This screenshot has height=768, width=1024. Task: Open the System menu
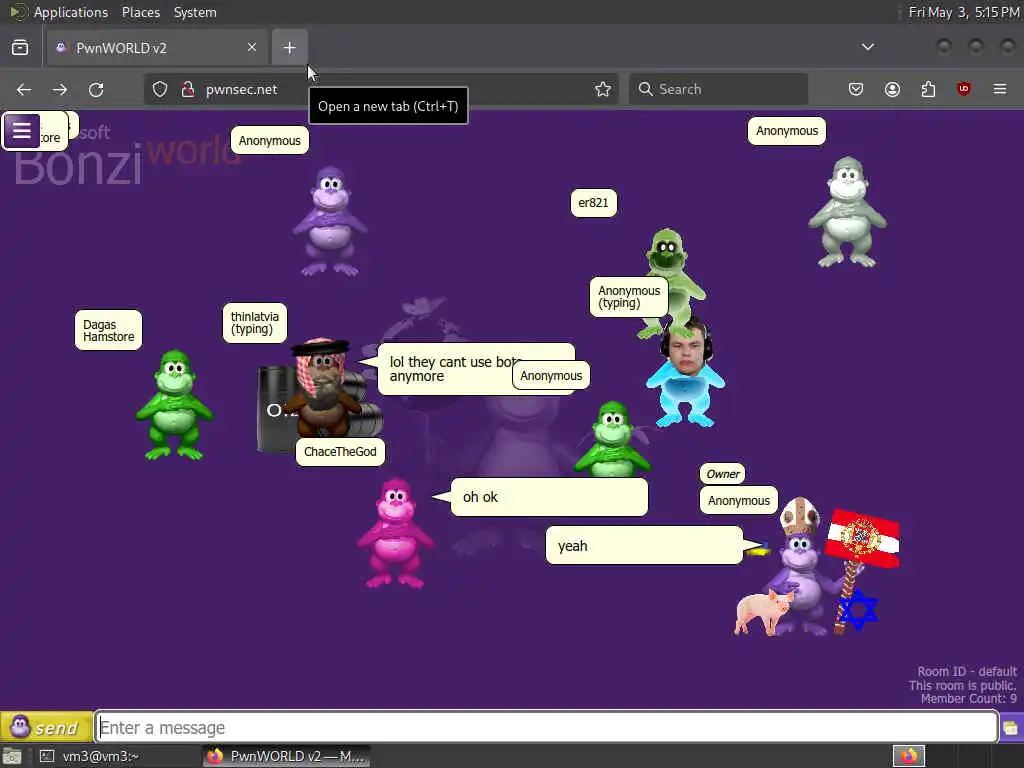[195, 12]
